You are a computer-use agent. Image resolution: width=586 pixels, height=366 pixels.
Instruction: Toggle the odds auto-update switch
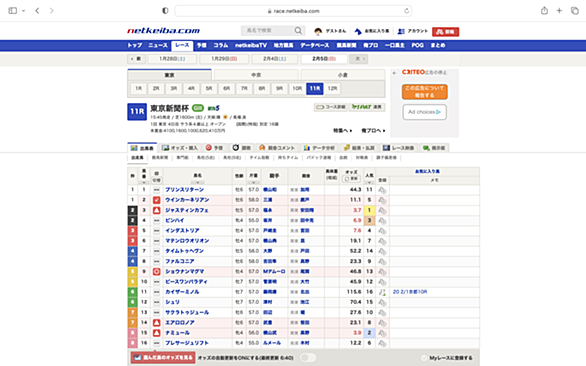[x=308, y=358]
